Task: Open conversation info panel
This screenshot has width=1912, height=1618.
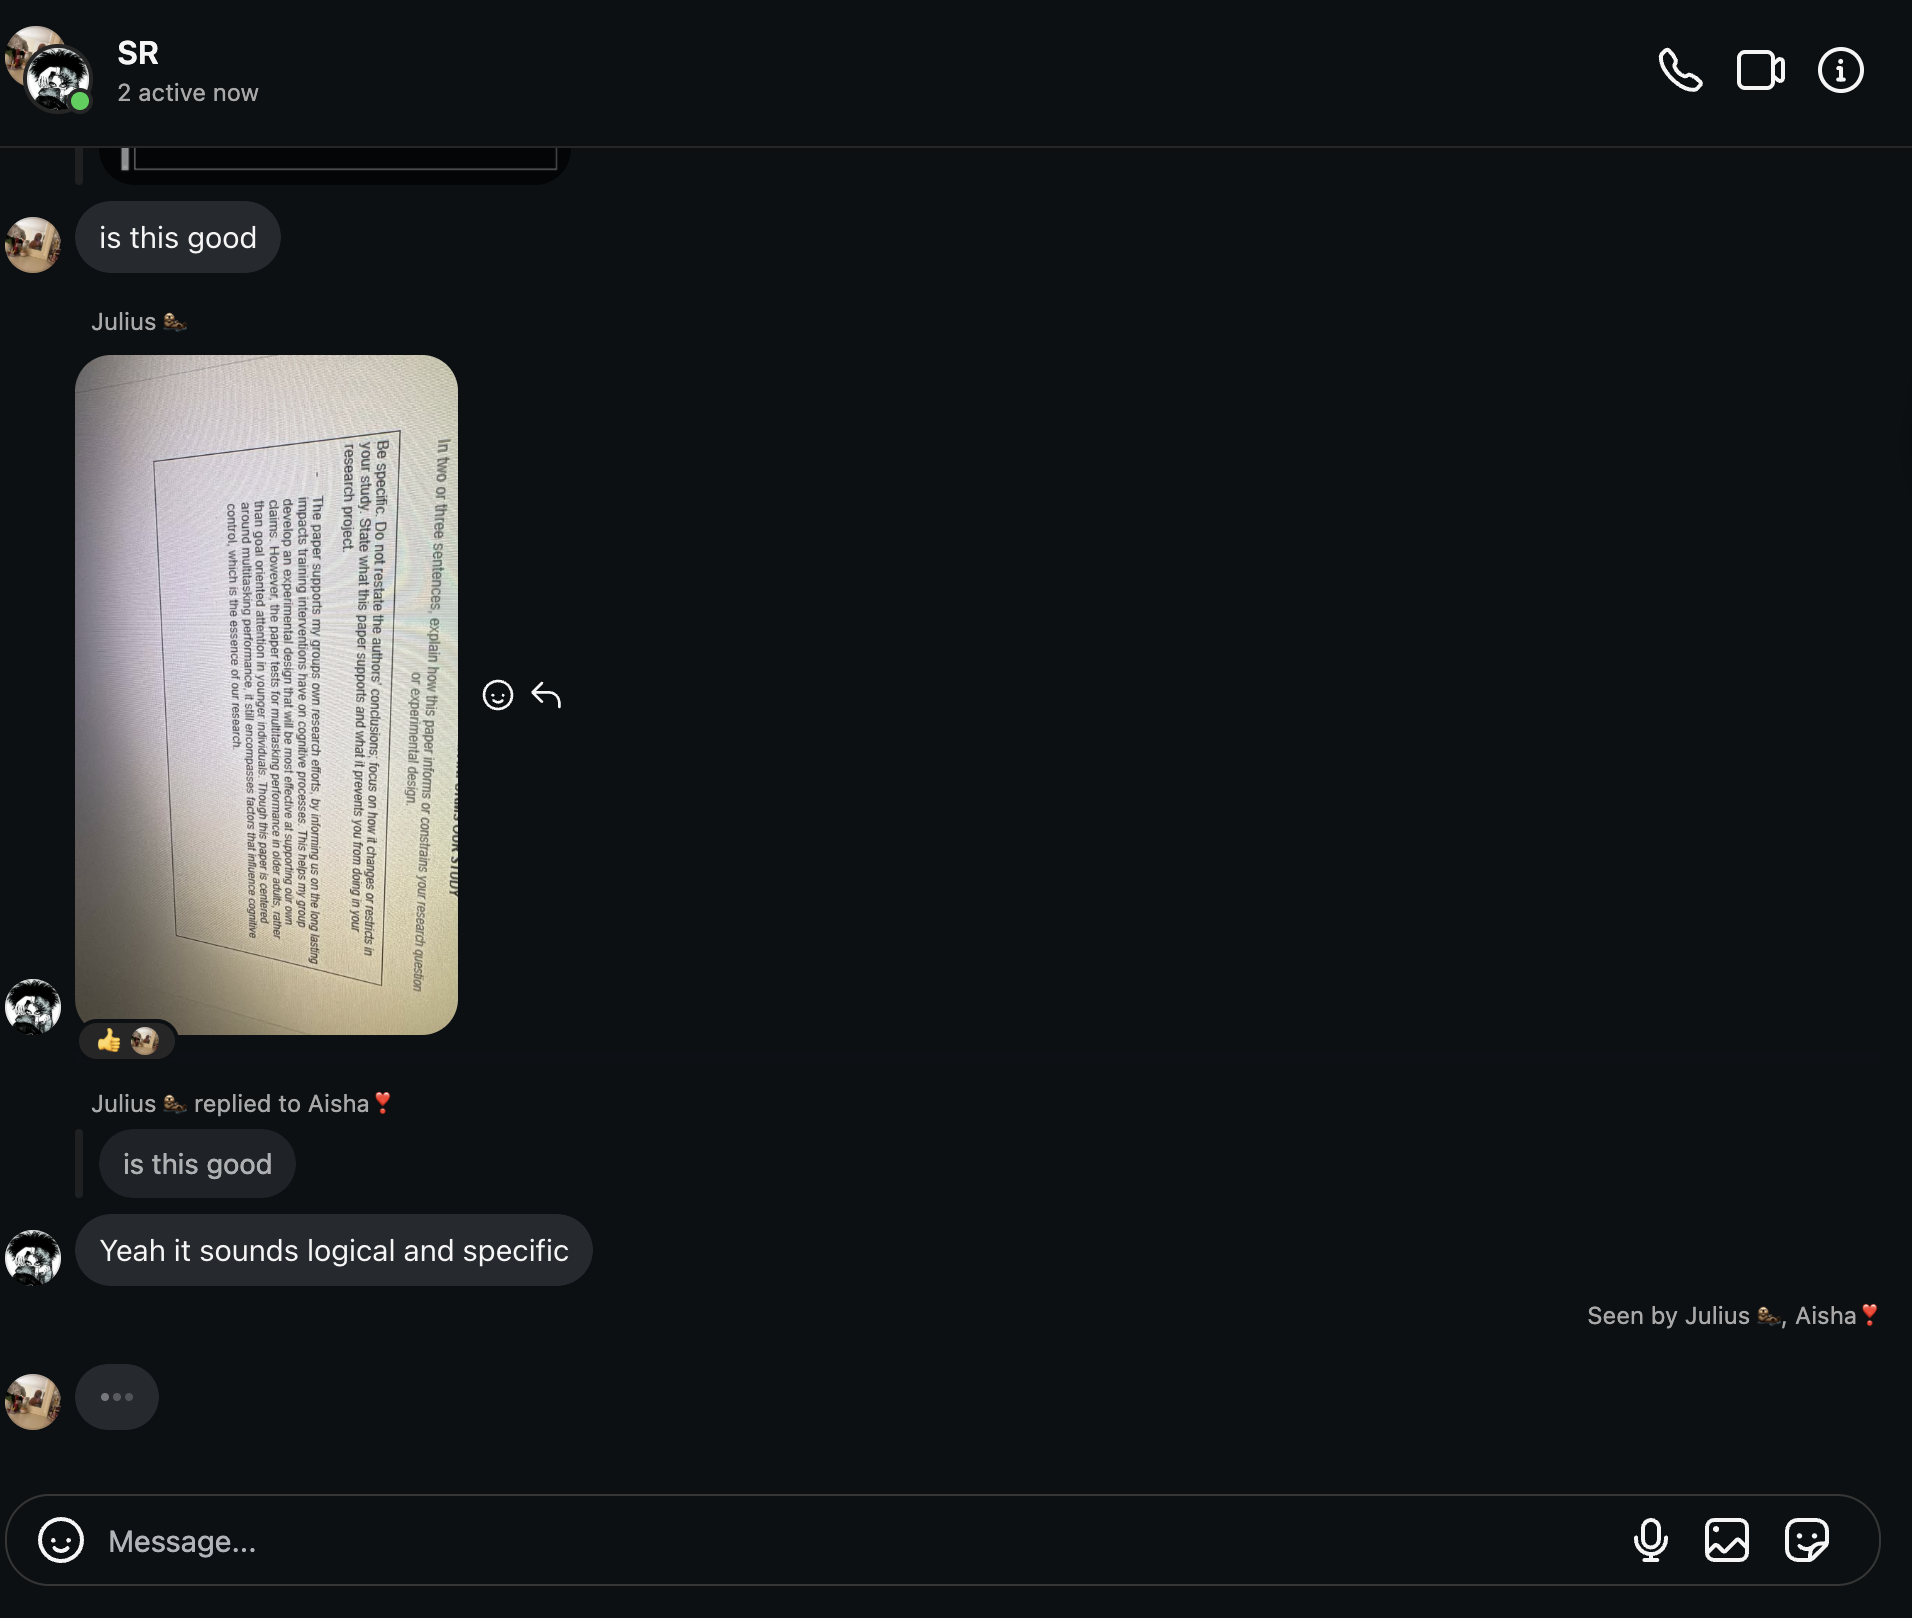Action: click(x=1840, y=70)
